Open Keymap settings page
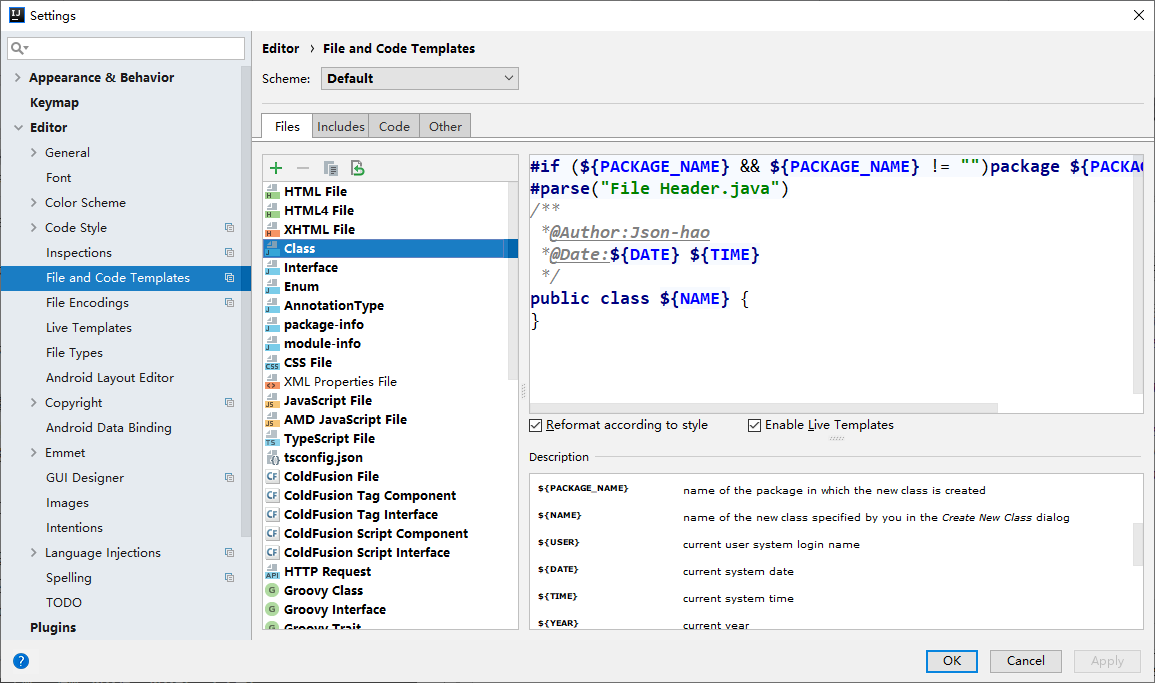 tap(54, 102)
